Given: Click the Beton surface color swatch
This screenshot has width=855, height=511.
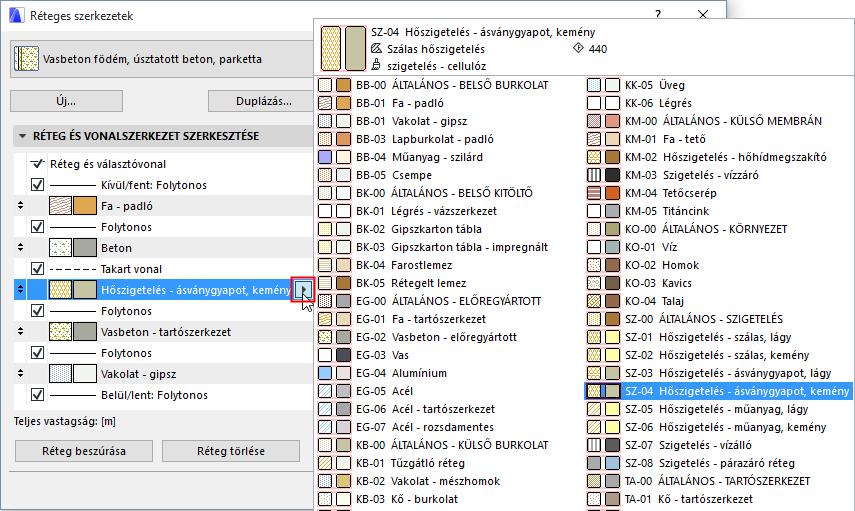Looking at the screenshot, I should click(x=85, y=248).
